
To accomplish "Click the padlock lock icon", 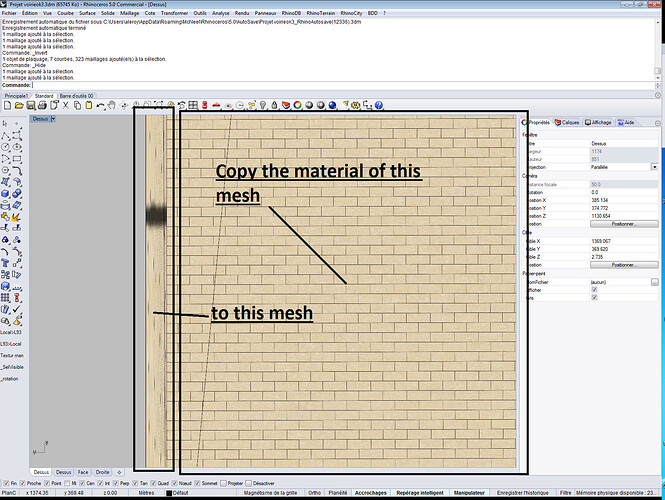I will click(274, 105).
